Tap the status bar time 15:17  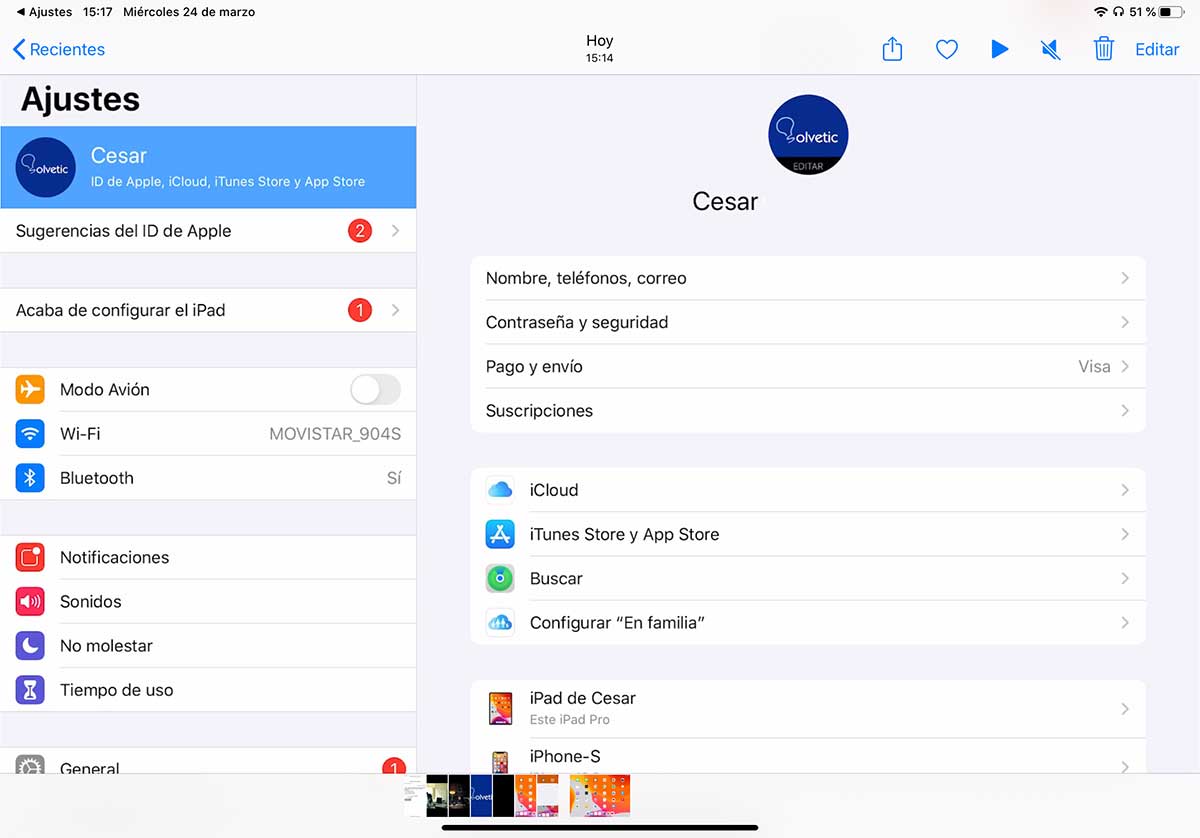coord(97,12)
